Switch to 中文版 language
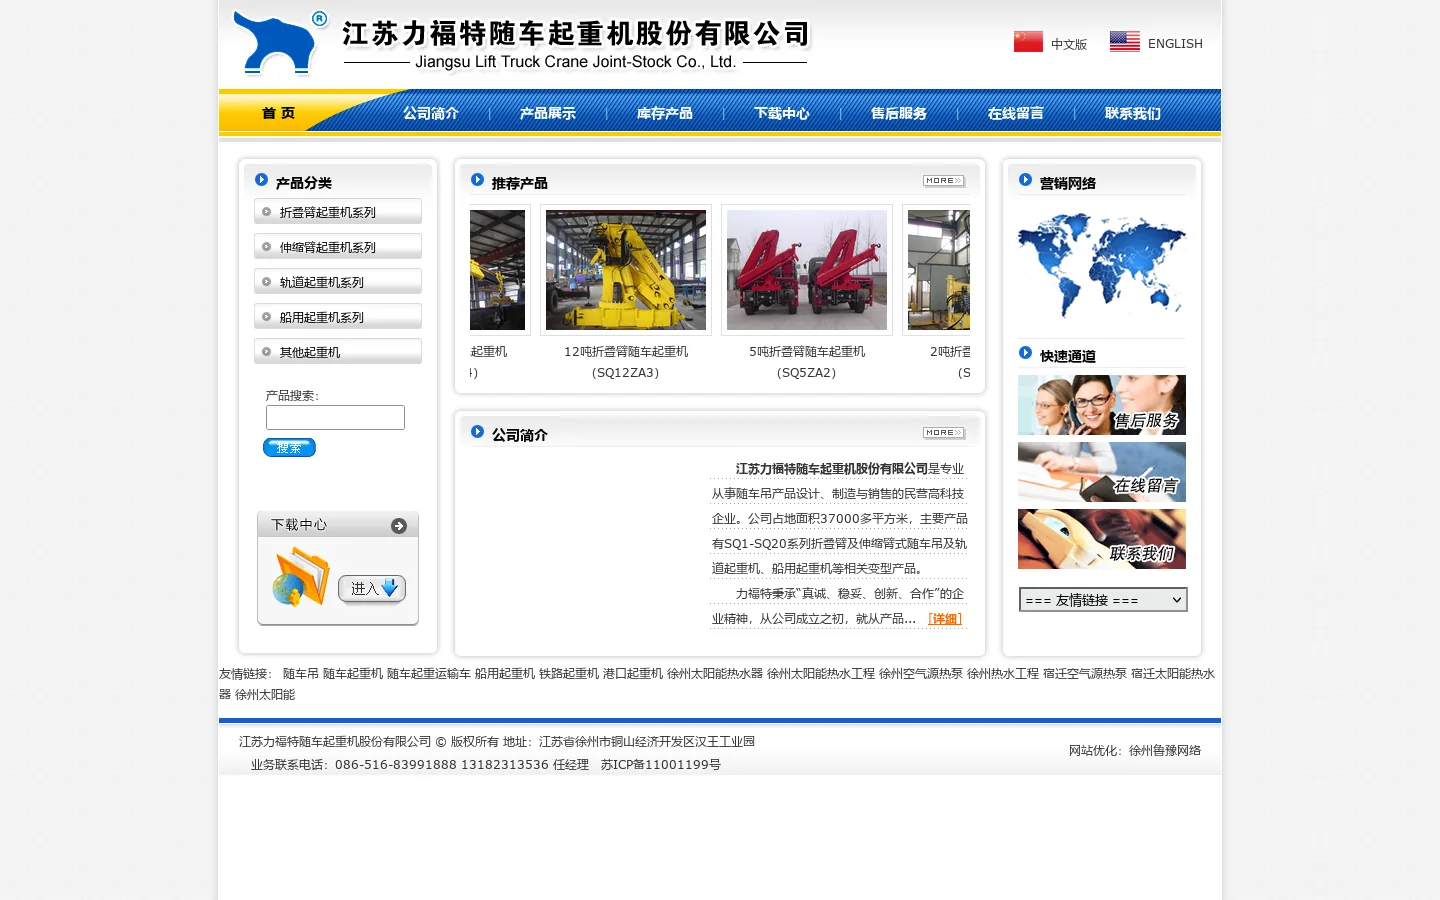The image size is (1440, 900). pyautogui.click(x=1069, y=44)
